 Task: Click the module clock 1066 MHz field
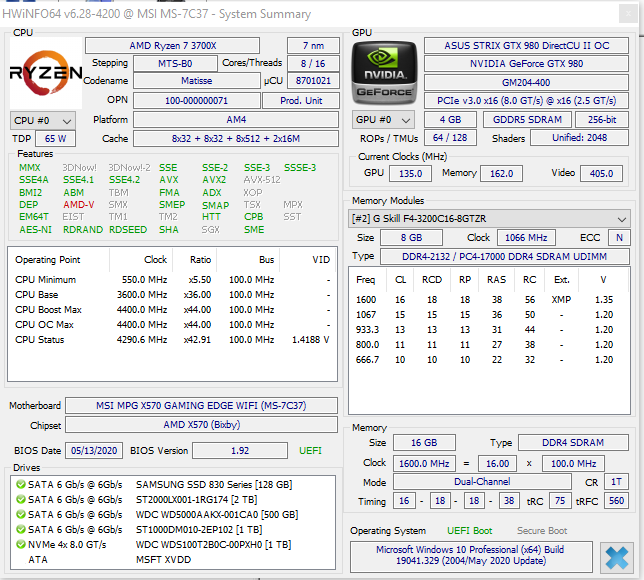tap(526, 237)
